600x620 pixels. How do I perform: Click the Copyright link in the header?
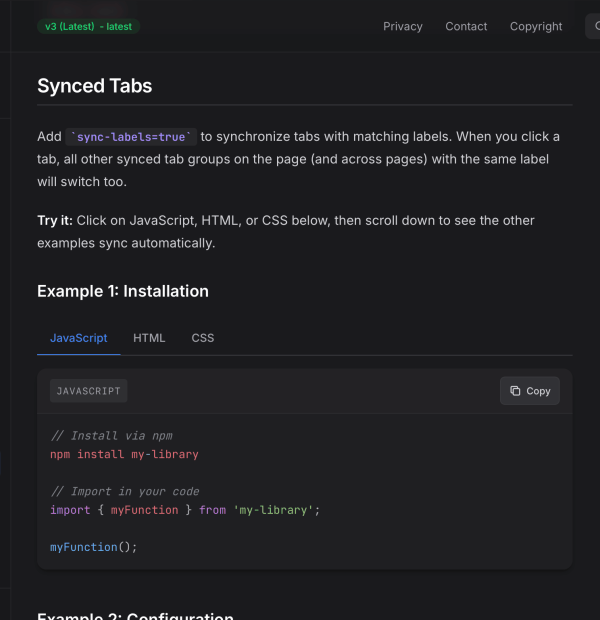(x=536, y=26)
